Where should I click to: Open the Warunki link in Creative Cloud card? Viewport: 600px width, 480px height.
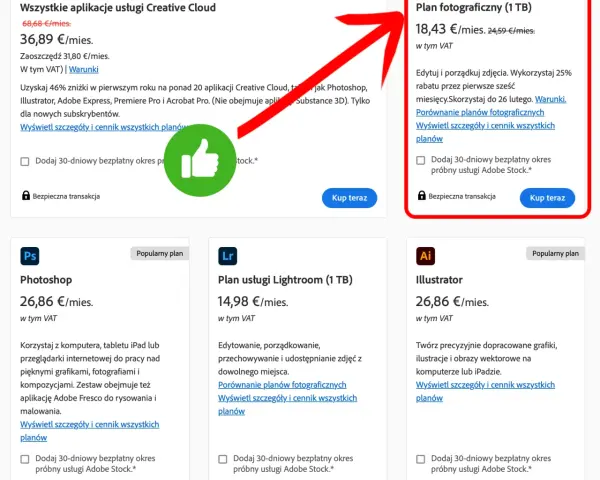click(84, 69)
